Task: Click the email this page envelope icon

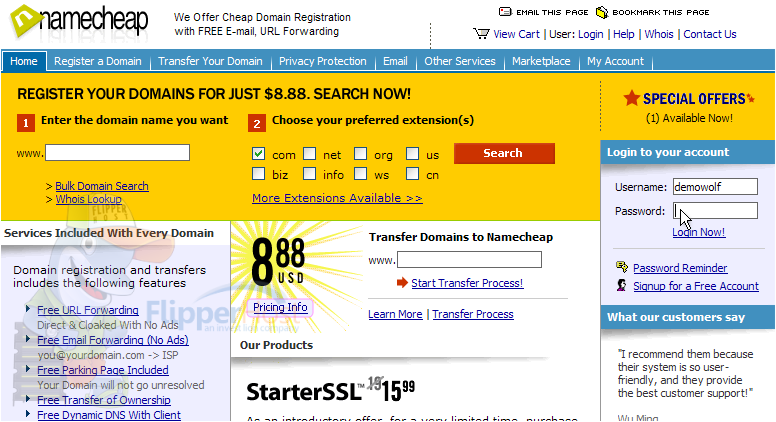Action: click(505, 12)
